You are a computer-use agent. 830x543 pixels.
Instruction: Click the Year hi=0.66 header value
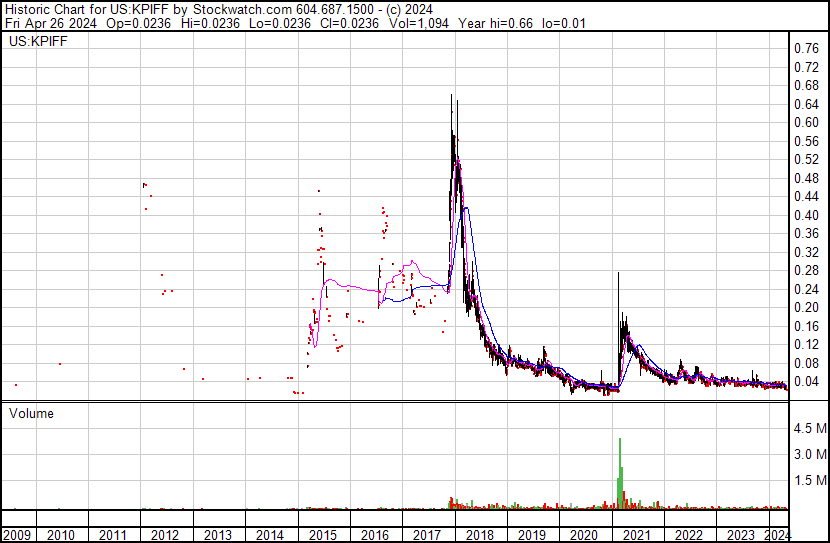495,23
